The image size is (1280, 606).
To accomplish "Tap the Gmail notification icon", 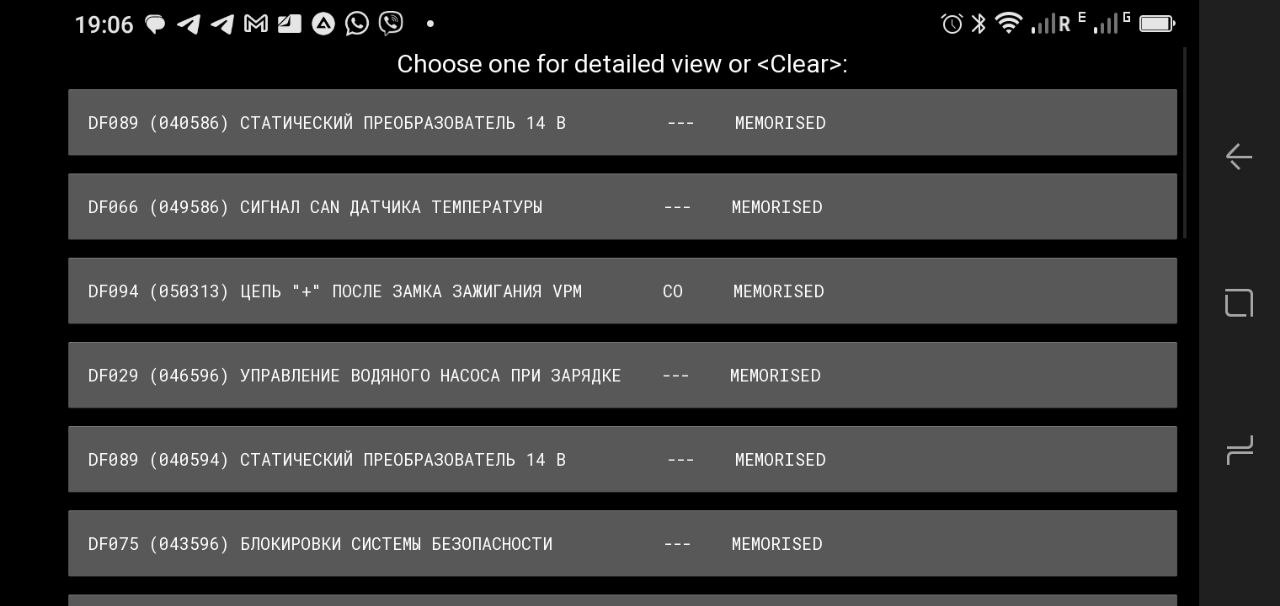I will point(256,23).
